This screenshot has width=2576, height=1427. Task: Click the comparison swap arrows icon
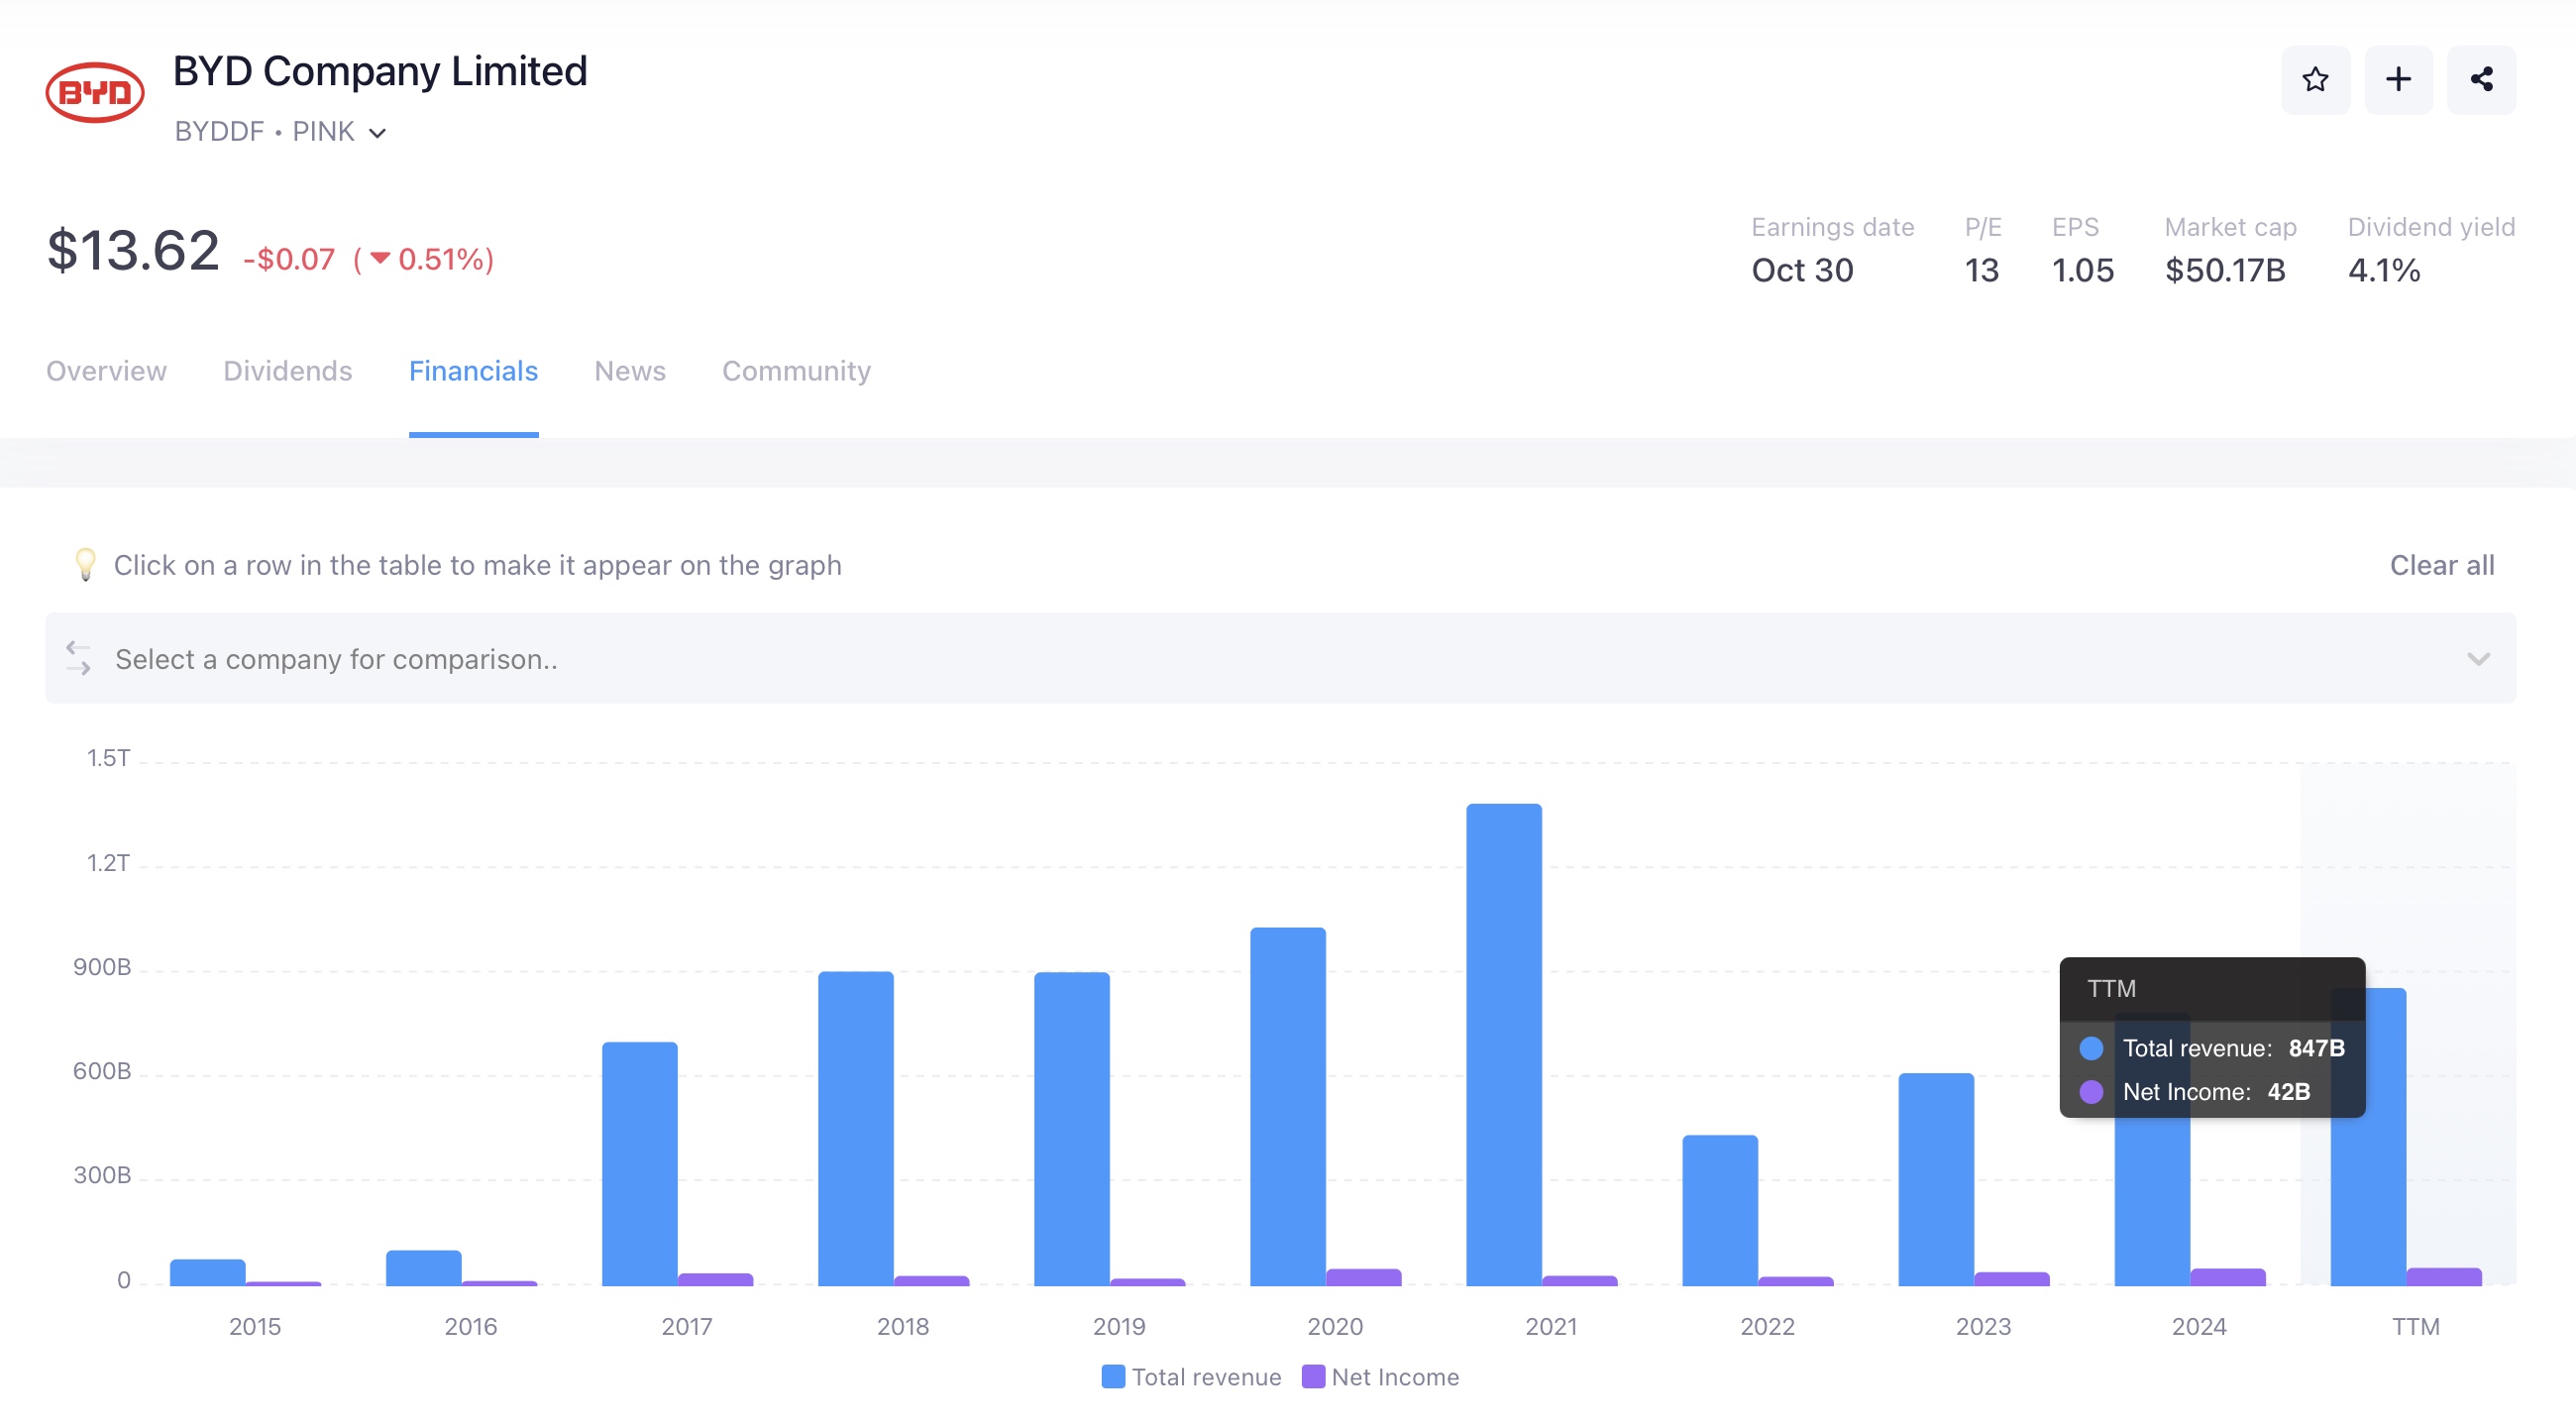[x=78, y=658]
